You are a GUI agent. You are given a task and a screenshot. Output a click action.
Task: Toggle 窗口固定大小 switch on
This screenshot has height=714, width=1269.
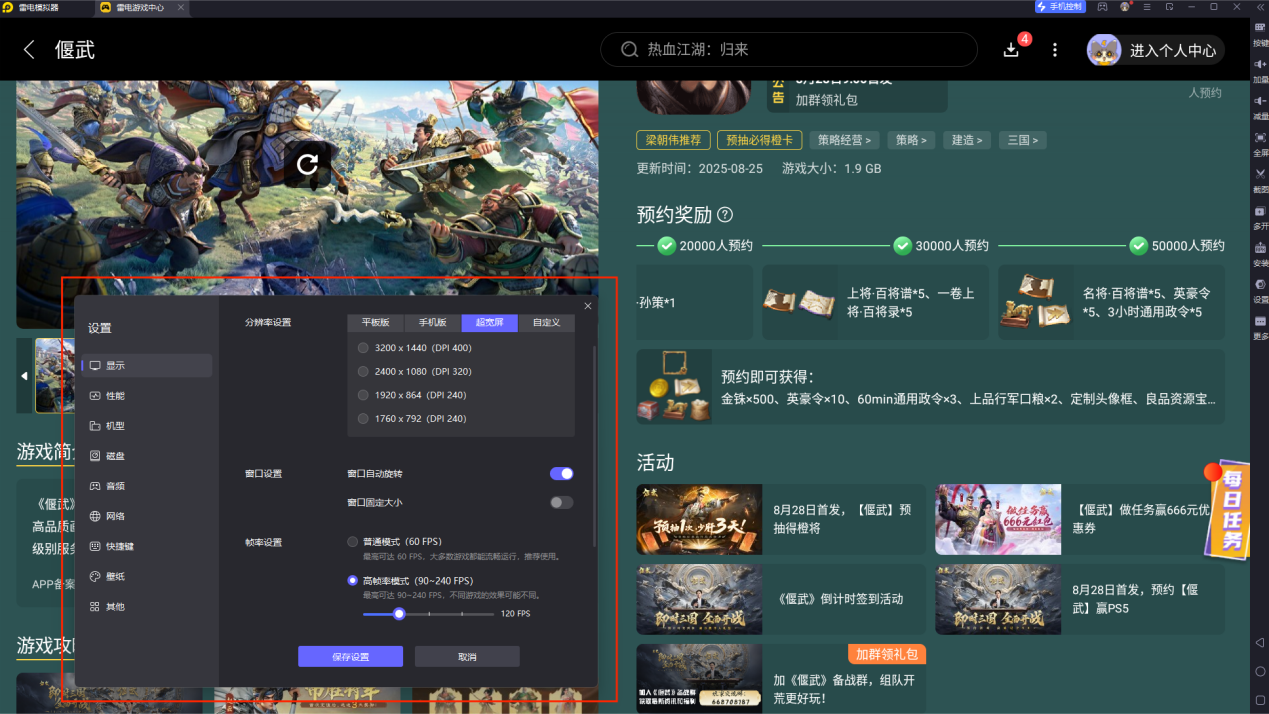[x=561, y=502]
